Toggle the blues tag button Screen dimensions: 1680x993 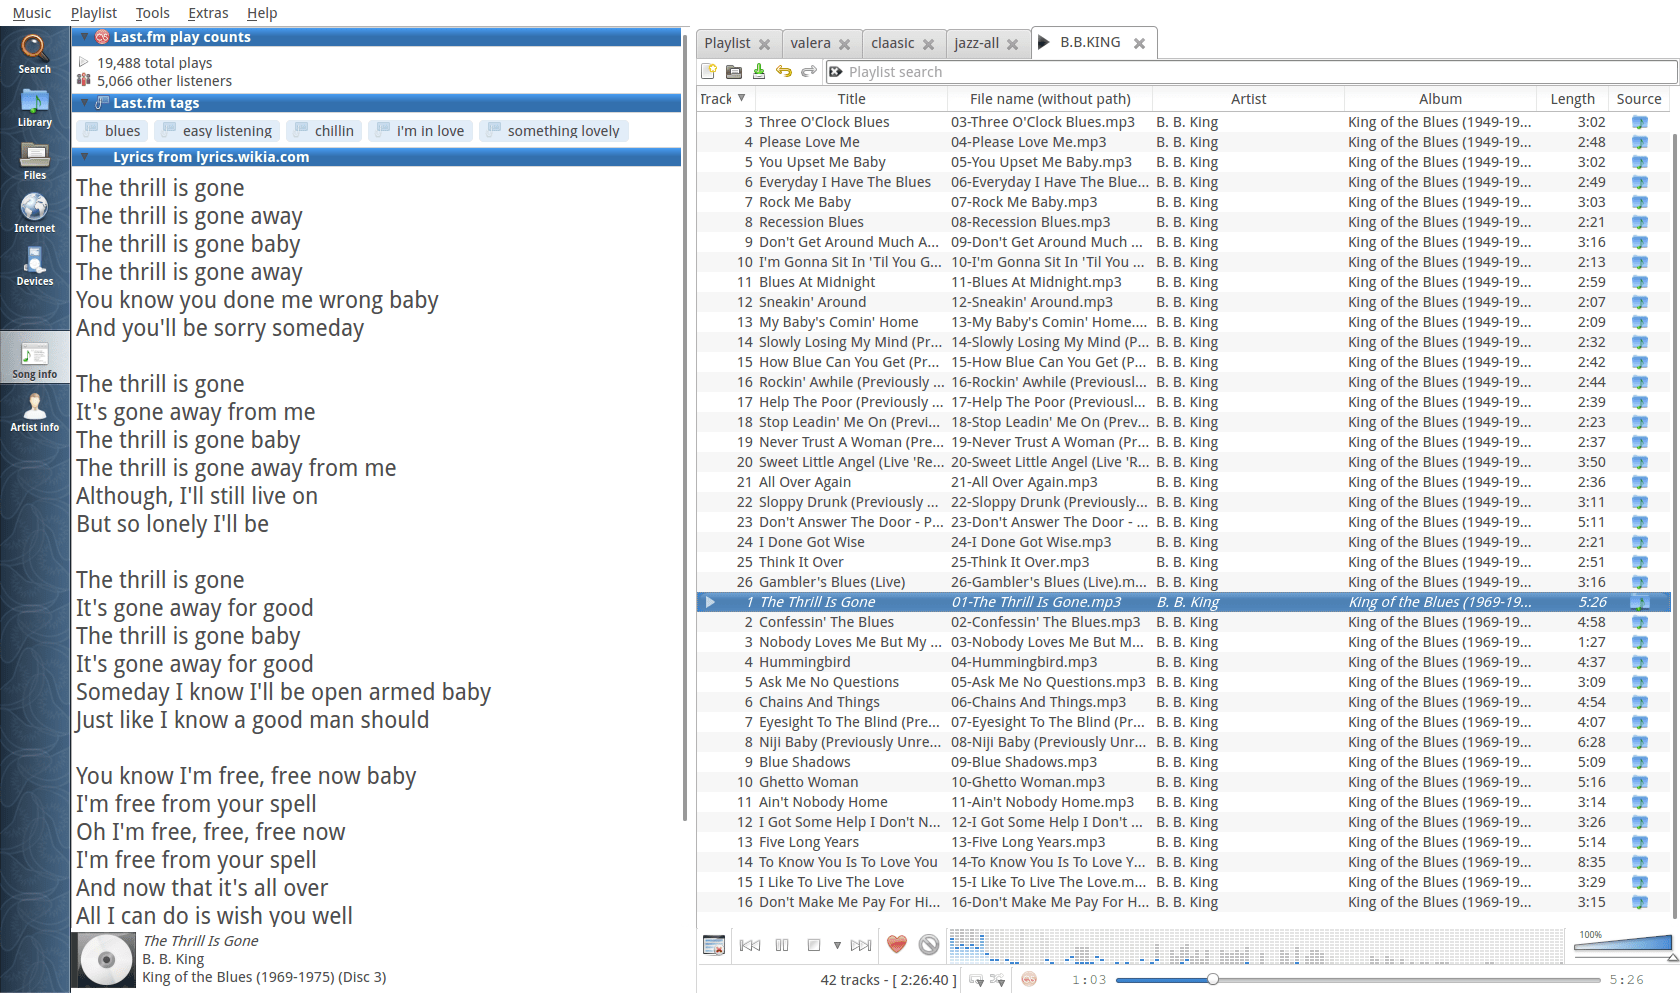(x=111, y=130)
